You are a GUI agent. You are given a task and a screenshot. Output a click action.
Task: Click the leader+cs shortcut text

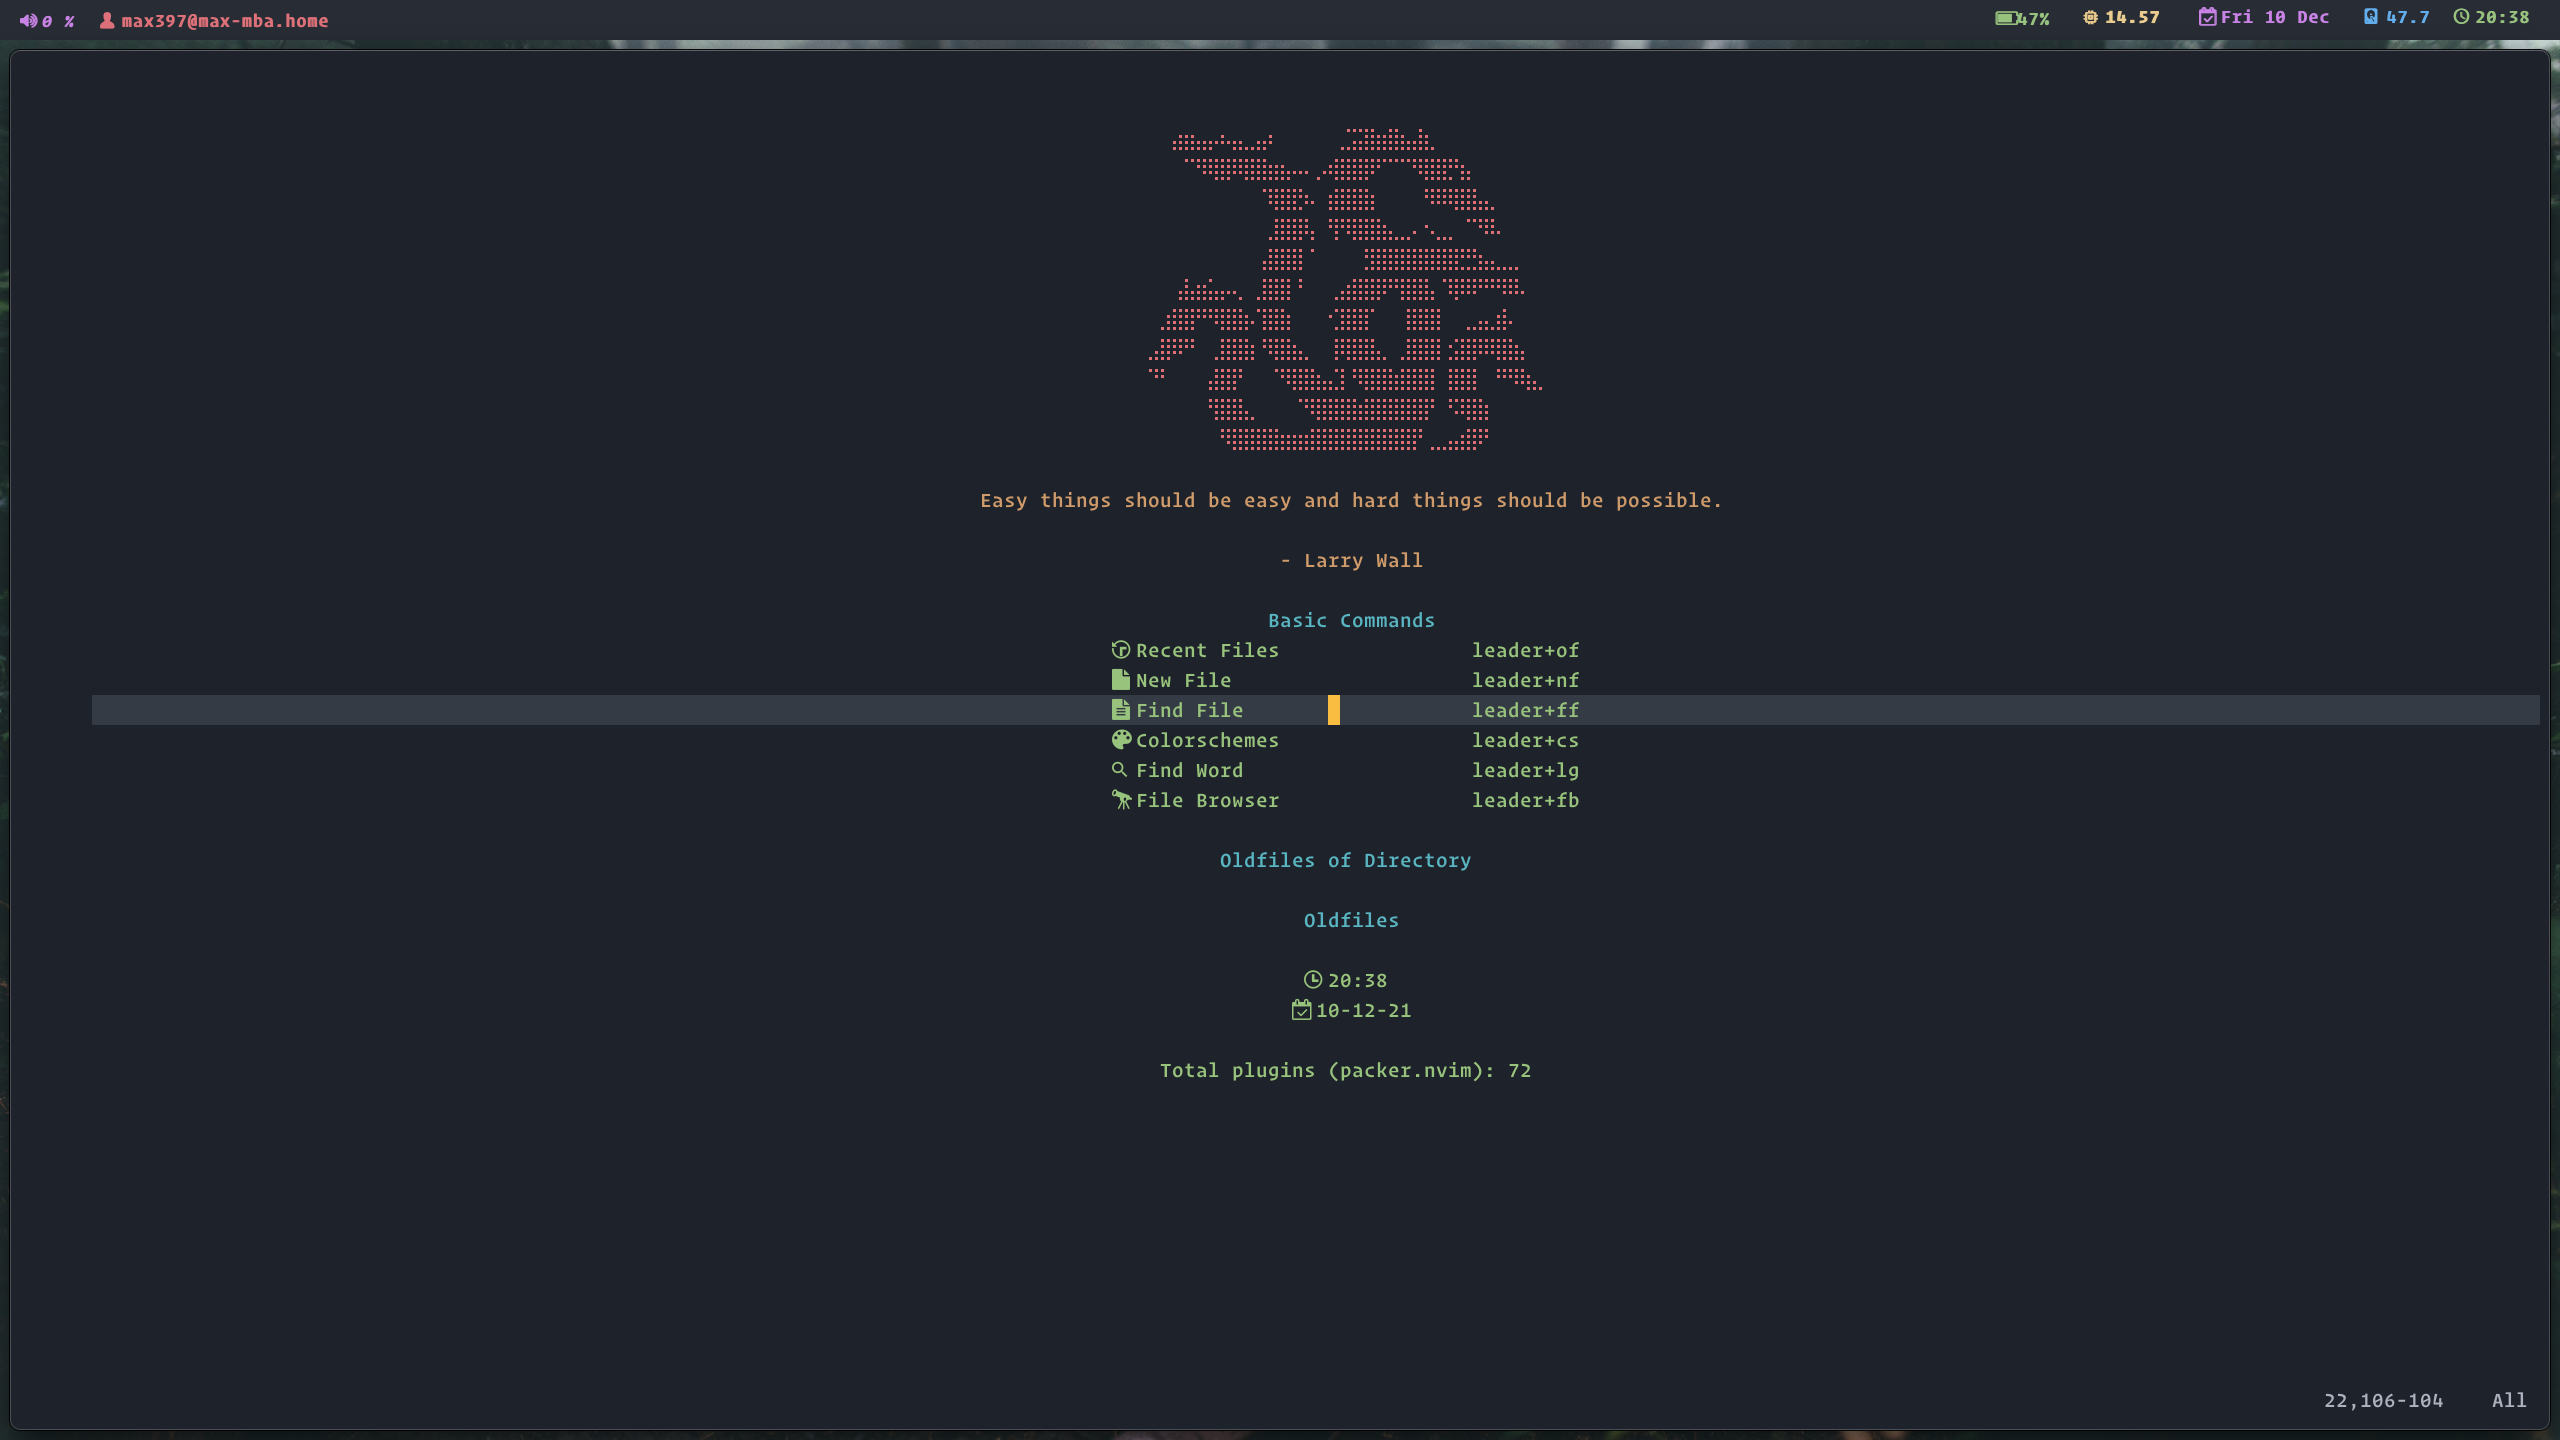[x=1525, y=740]
